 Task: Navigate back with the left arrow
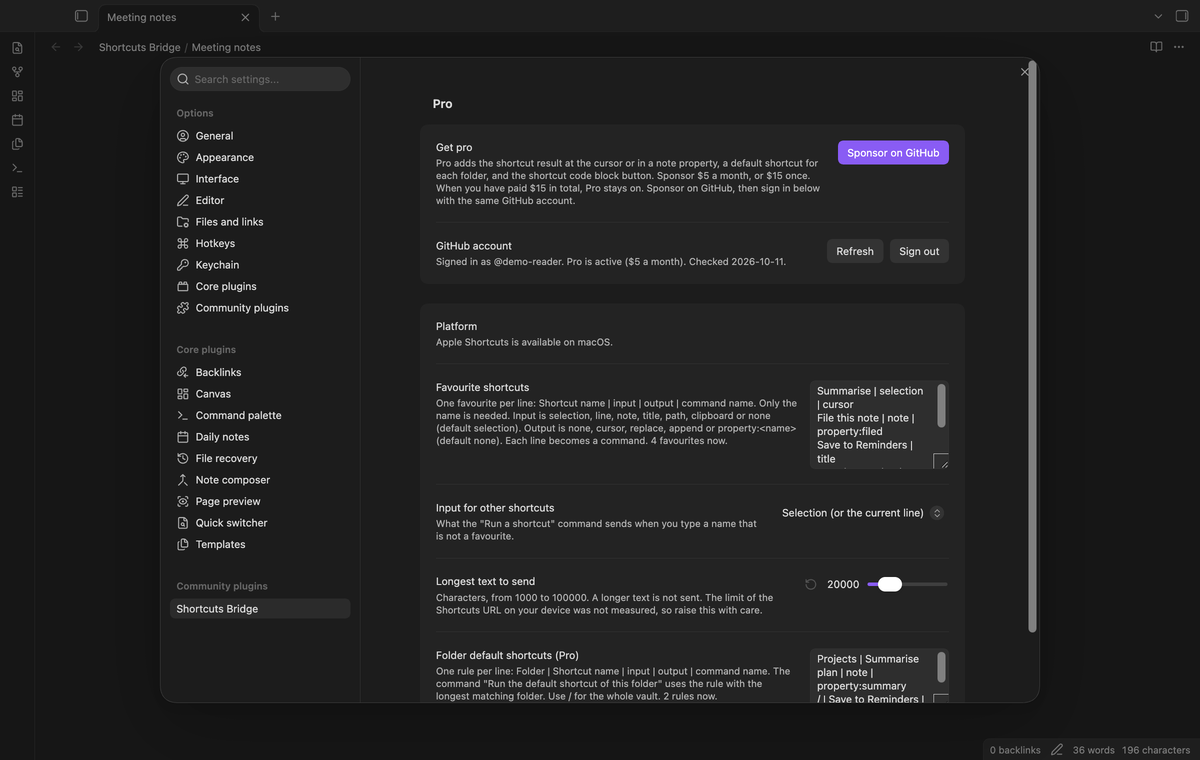click(x=56, y=47)
